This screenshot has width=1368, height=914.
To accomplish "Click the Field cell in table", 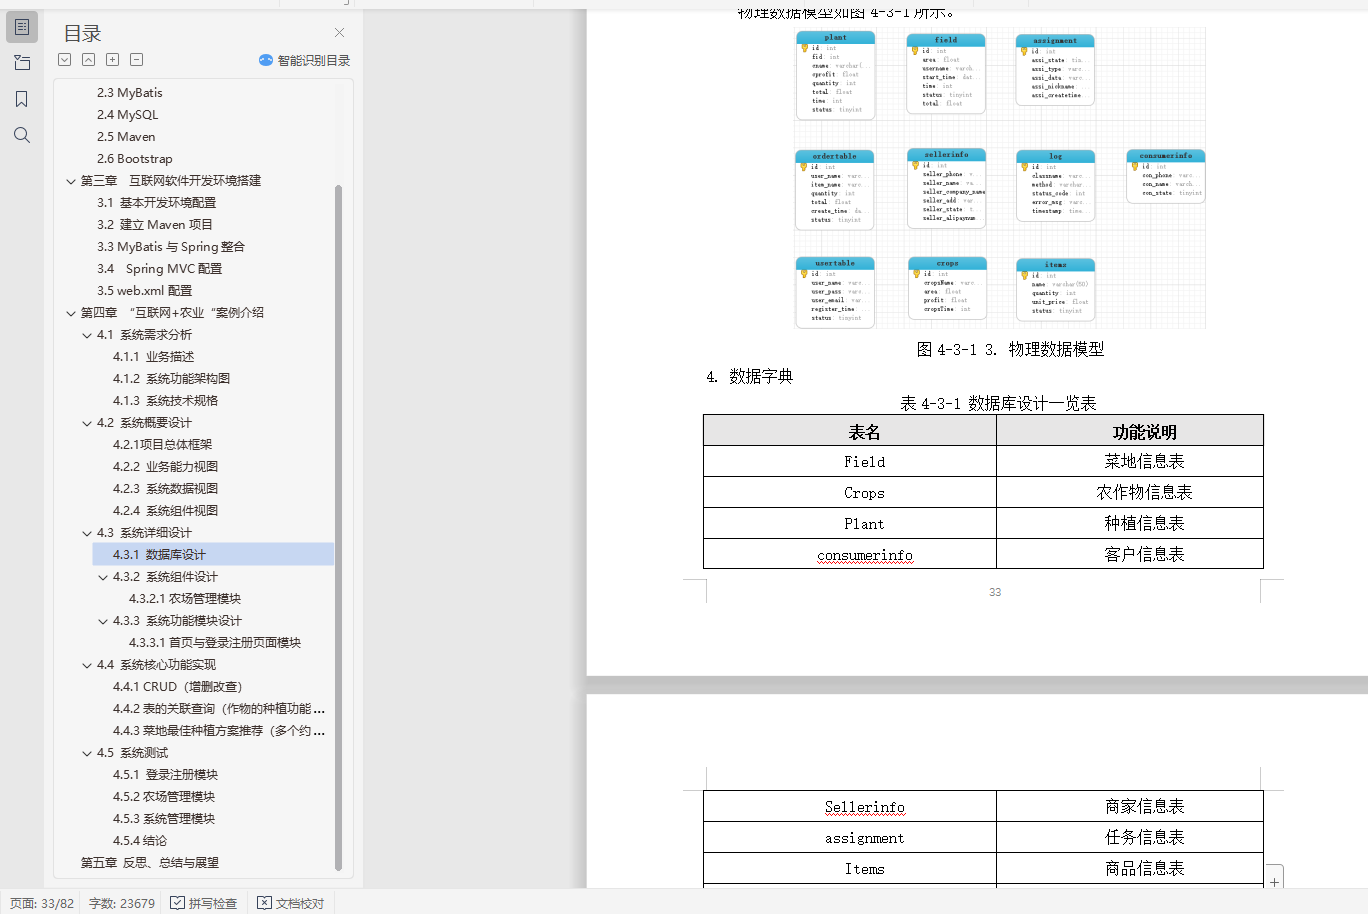I will (850, 461).
